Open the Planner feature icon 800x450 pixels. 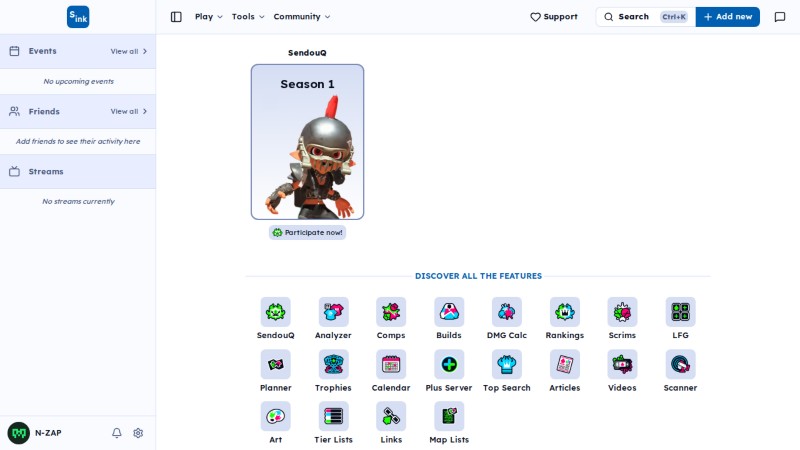pos(276,364)
